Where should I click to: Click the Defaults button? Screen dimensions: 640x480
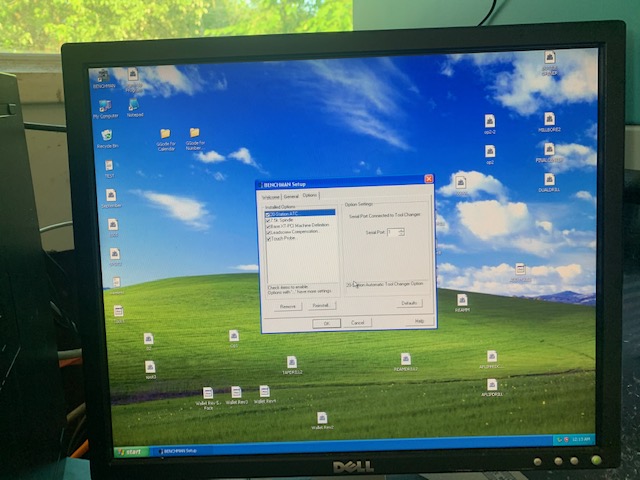click(409, 303)
